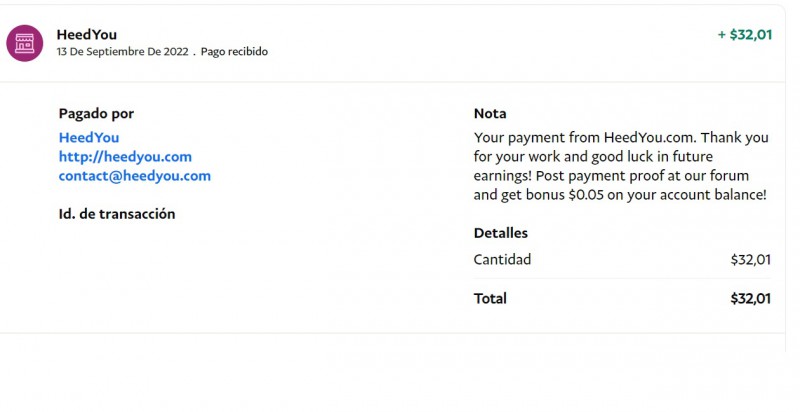Click the Cantidad label

pos(502,260)
